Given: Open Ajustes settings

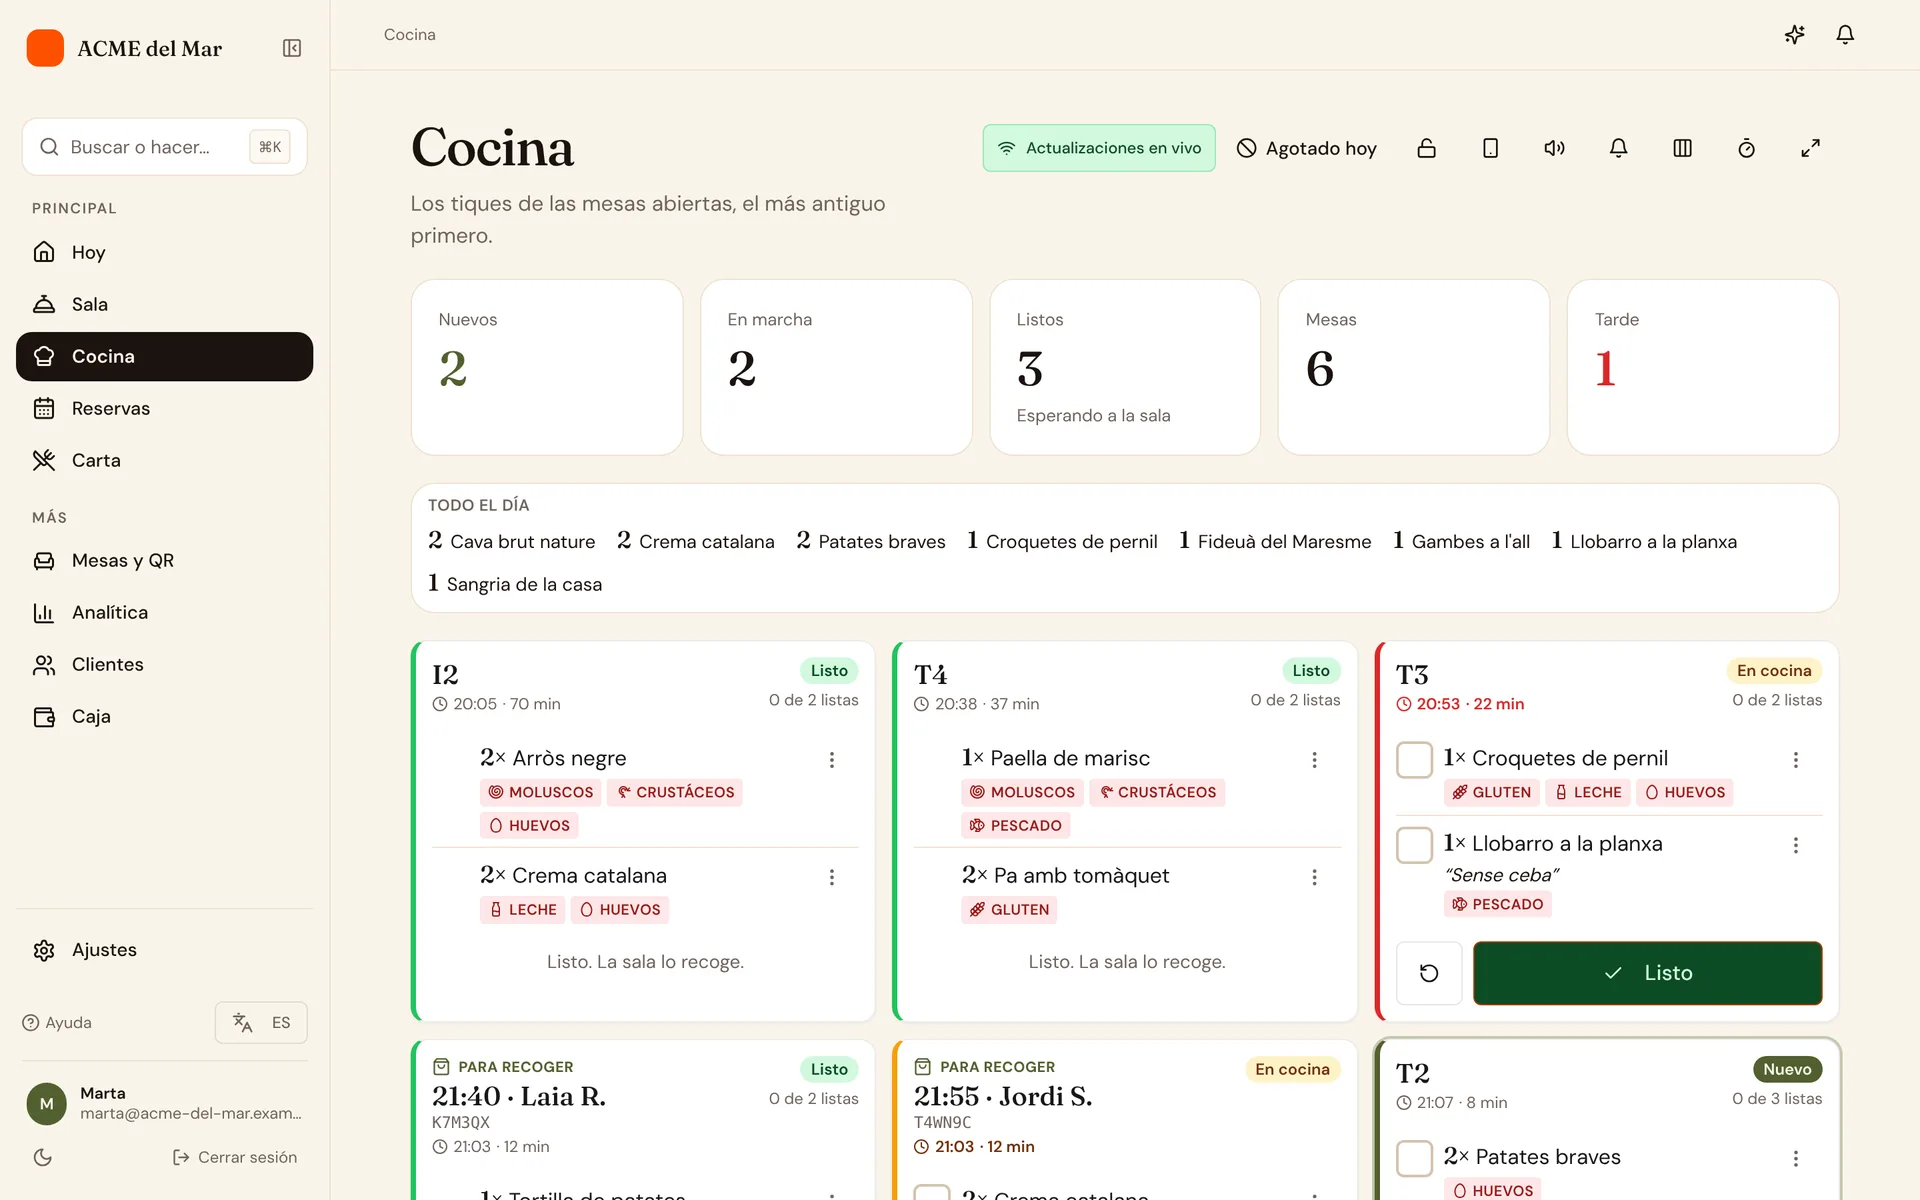Looking at the screenshot, I should pyautogui.click(x=165, y=950).
